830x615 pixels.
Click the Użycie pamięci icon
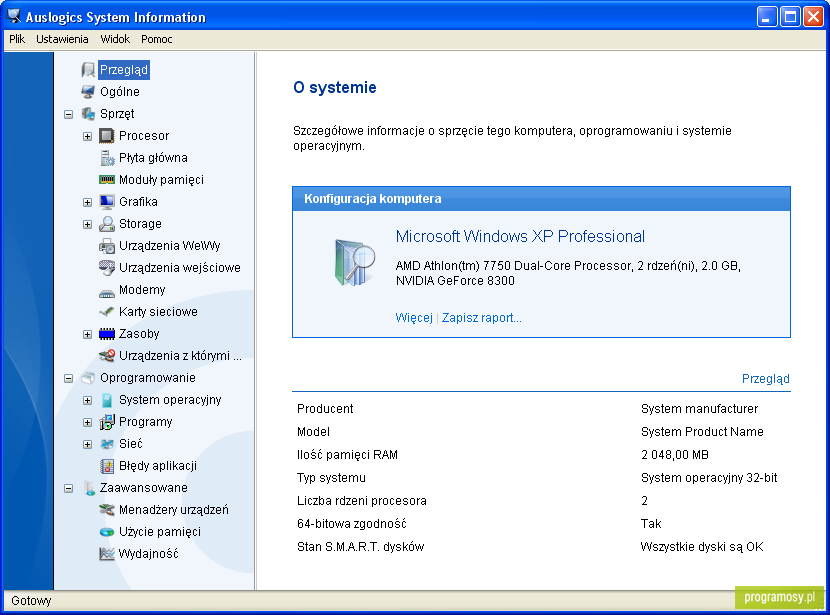[x=107, y=532]
